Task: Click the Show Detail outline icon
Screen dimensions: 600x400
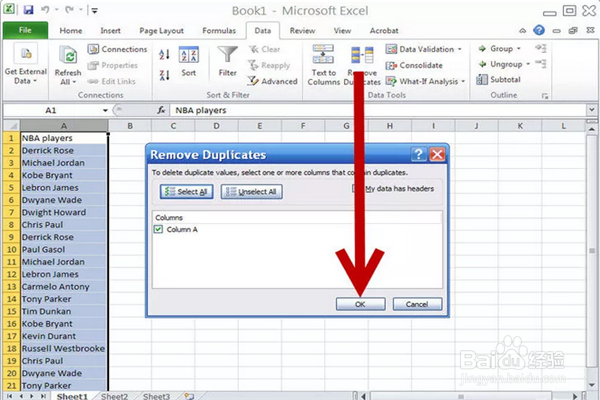Action: pyautogui.click(x=541, y=48)
